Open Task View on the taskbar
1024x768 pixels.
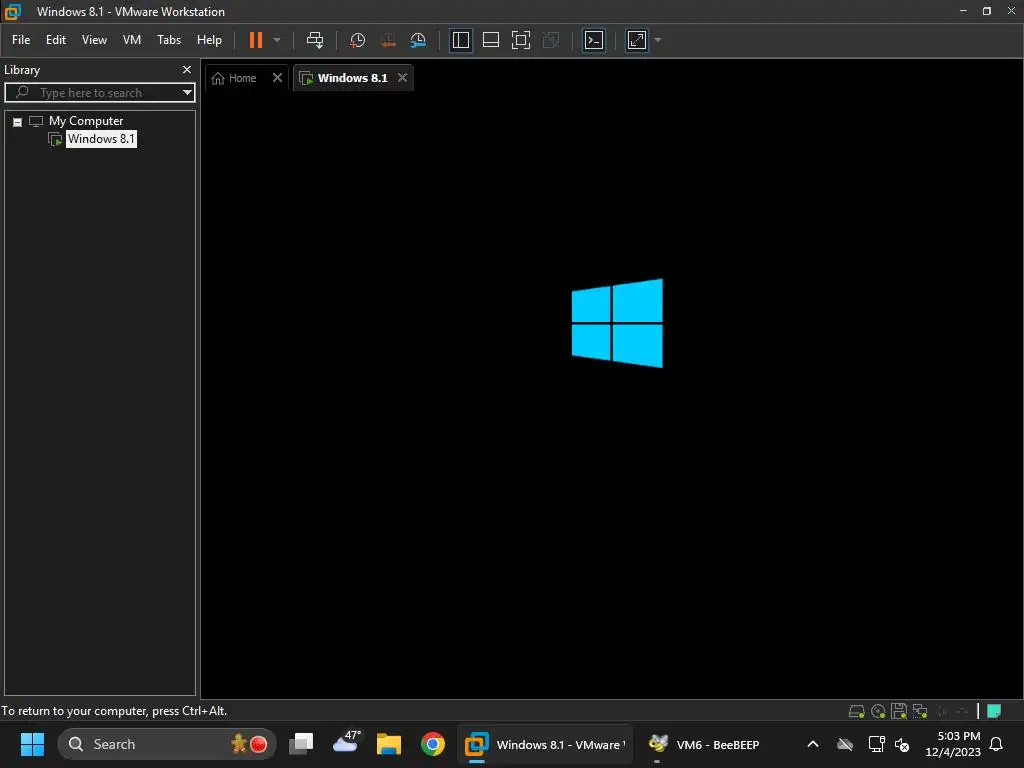click(x=301, y=744)
